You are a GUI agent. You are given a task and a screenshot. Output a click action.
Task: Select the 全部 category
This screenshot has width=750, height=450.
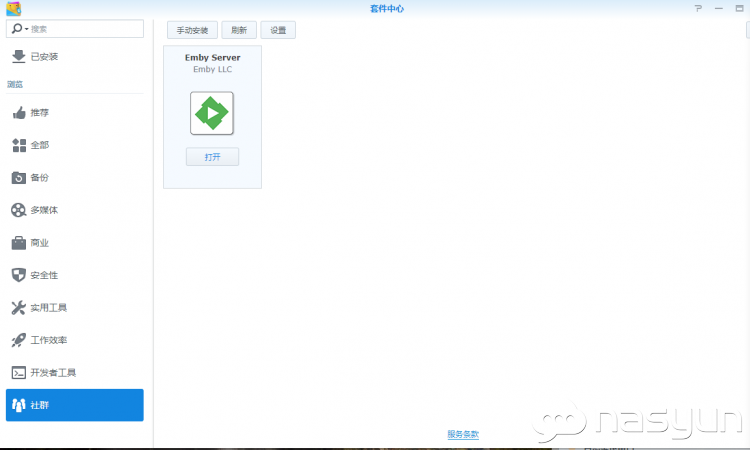[x=75, y=145]
